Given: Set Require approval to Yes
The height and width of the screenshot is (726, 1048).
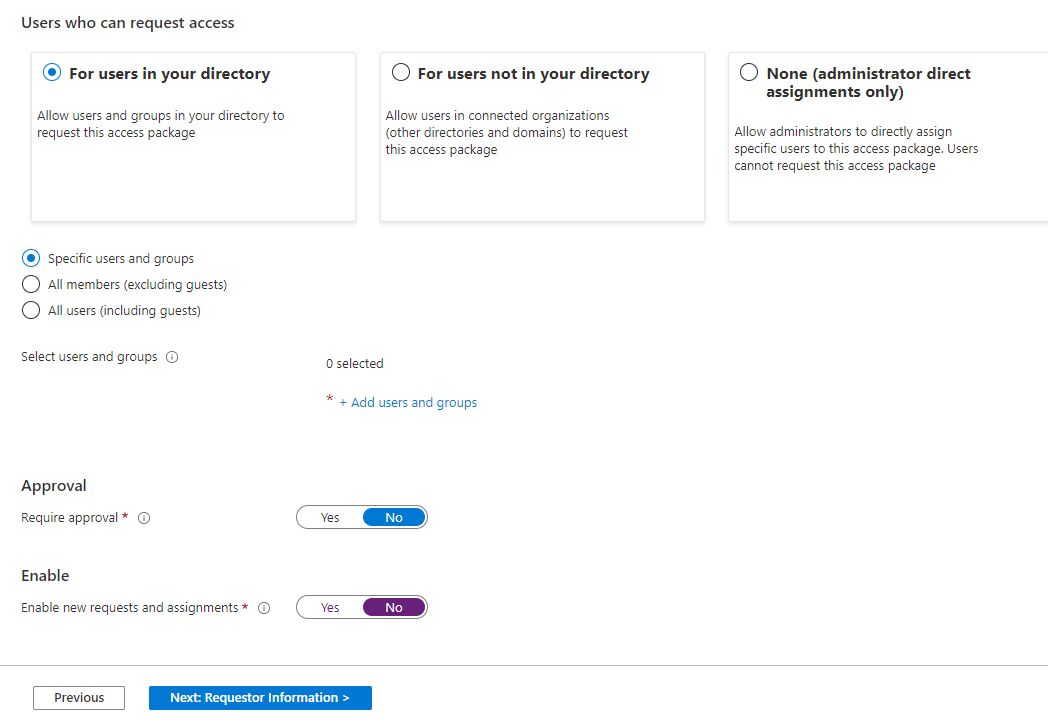Looking at the screenshot, I should 330,518.
